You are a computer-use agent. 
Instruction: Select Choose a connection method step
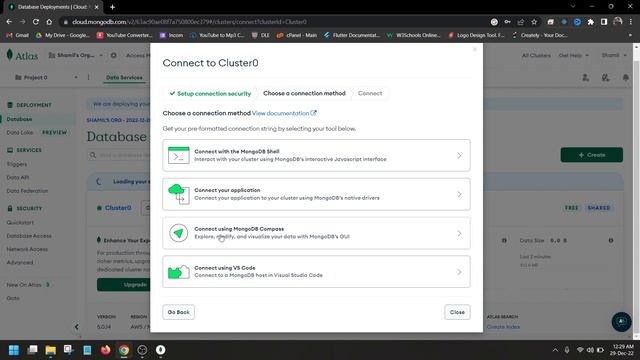tap(304, 93)
